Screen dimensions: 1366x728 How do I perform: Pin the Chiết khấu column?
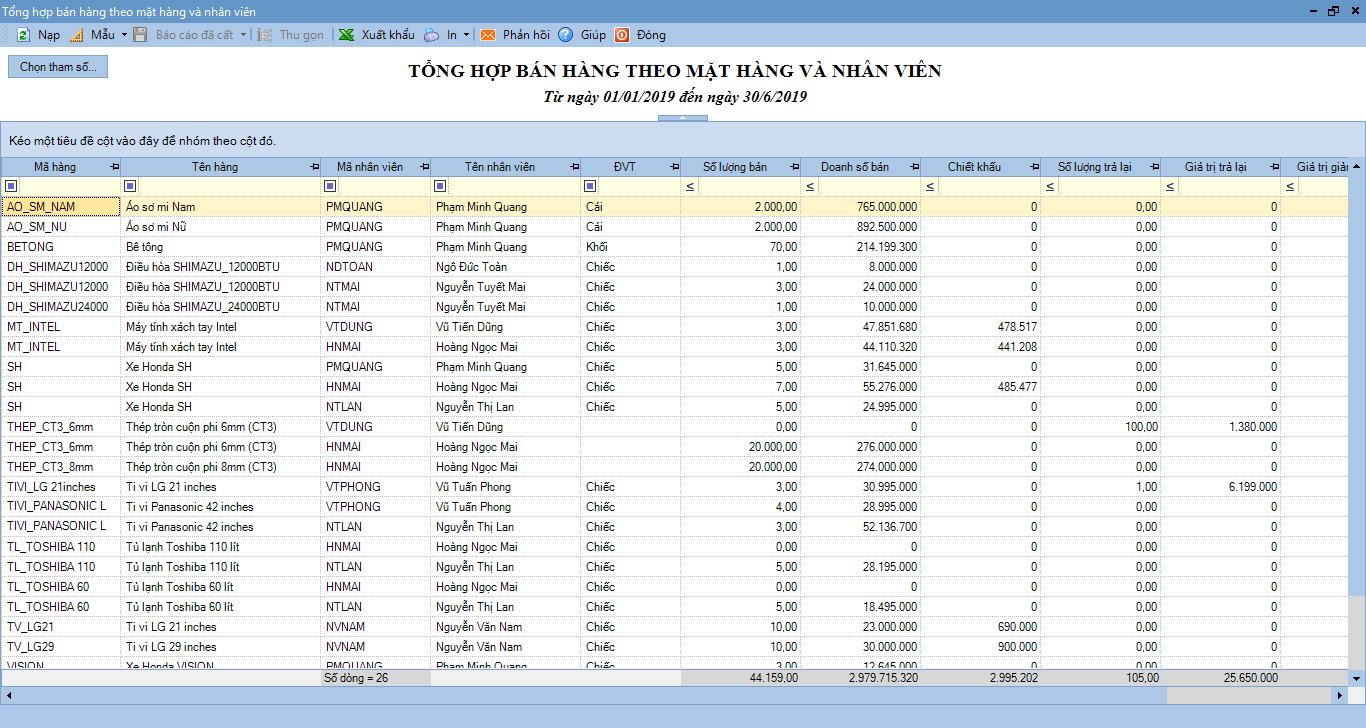(x=1034, y=167)
